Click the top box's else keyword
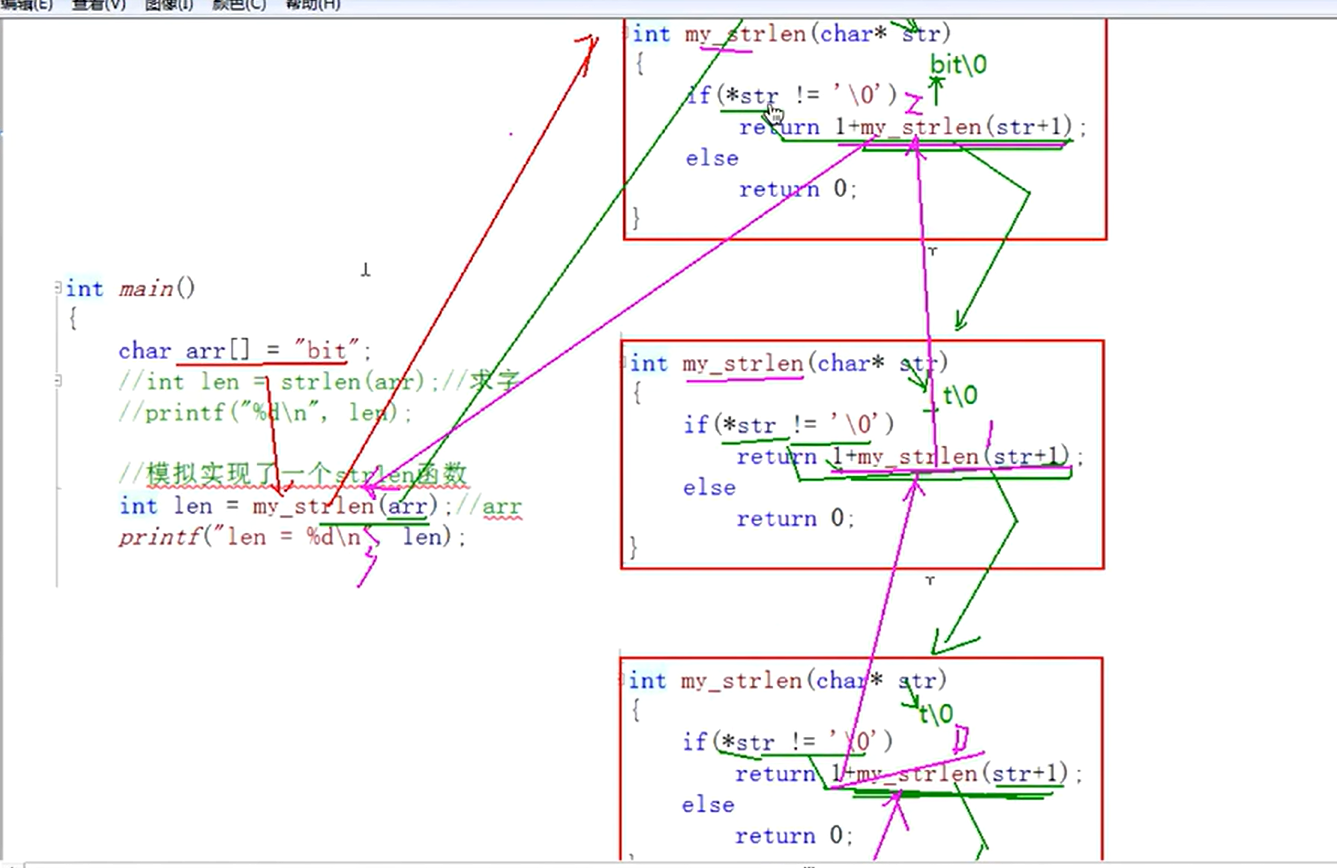 tap(712, 158)
